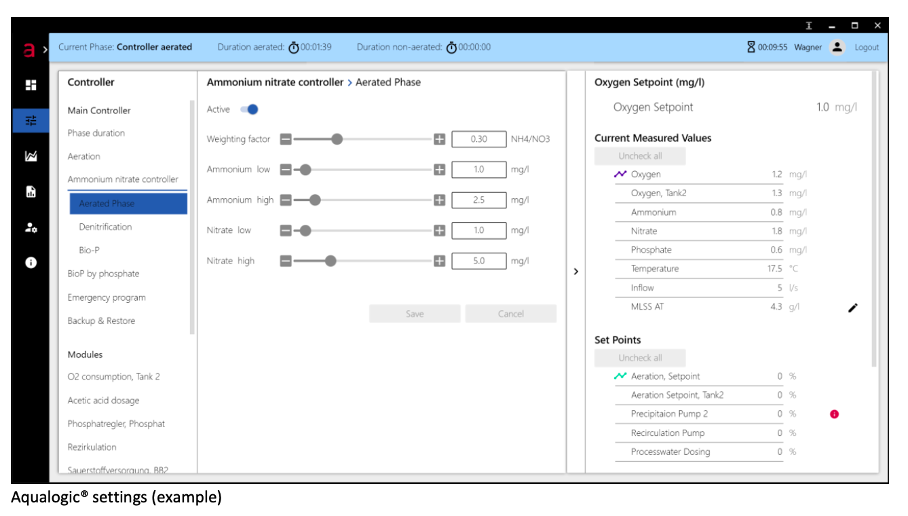This screenshot has height=516, width=908.
Task: Open the report document icon in sidebar
Action: tap(31, 192)
